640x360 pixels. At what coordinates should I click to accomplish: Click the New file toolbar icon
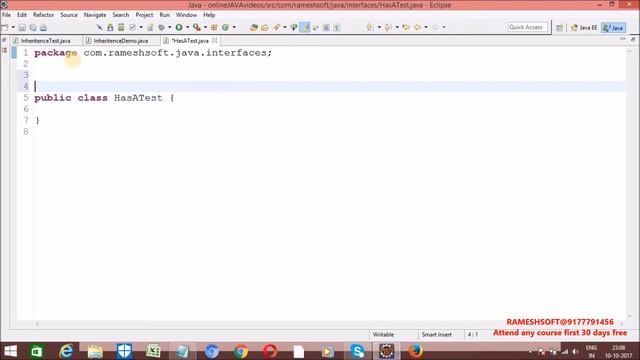click(5, 27)
